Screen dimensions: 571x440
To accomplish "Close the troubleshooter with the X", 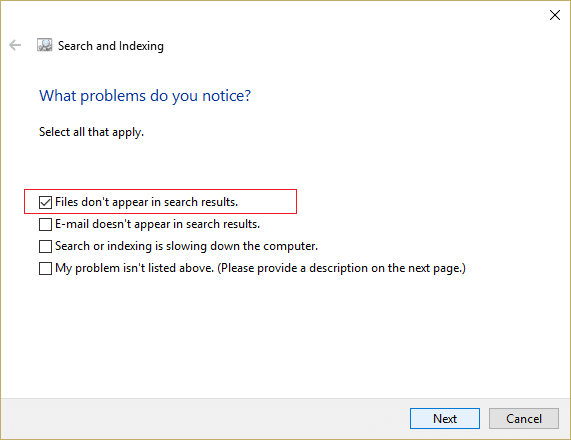I will coord(555,15).
